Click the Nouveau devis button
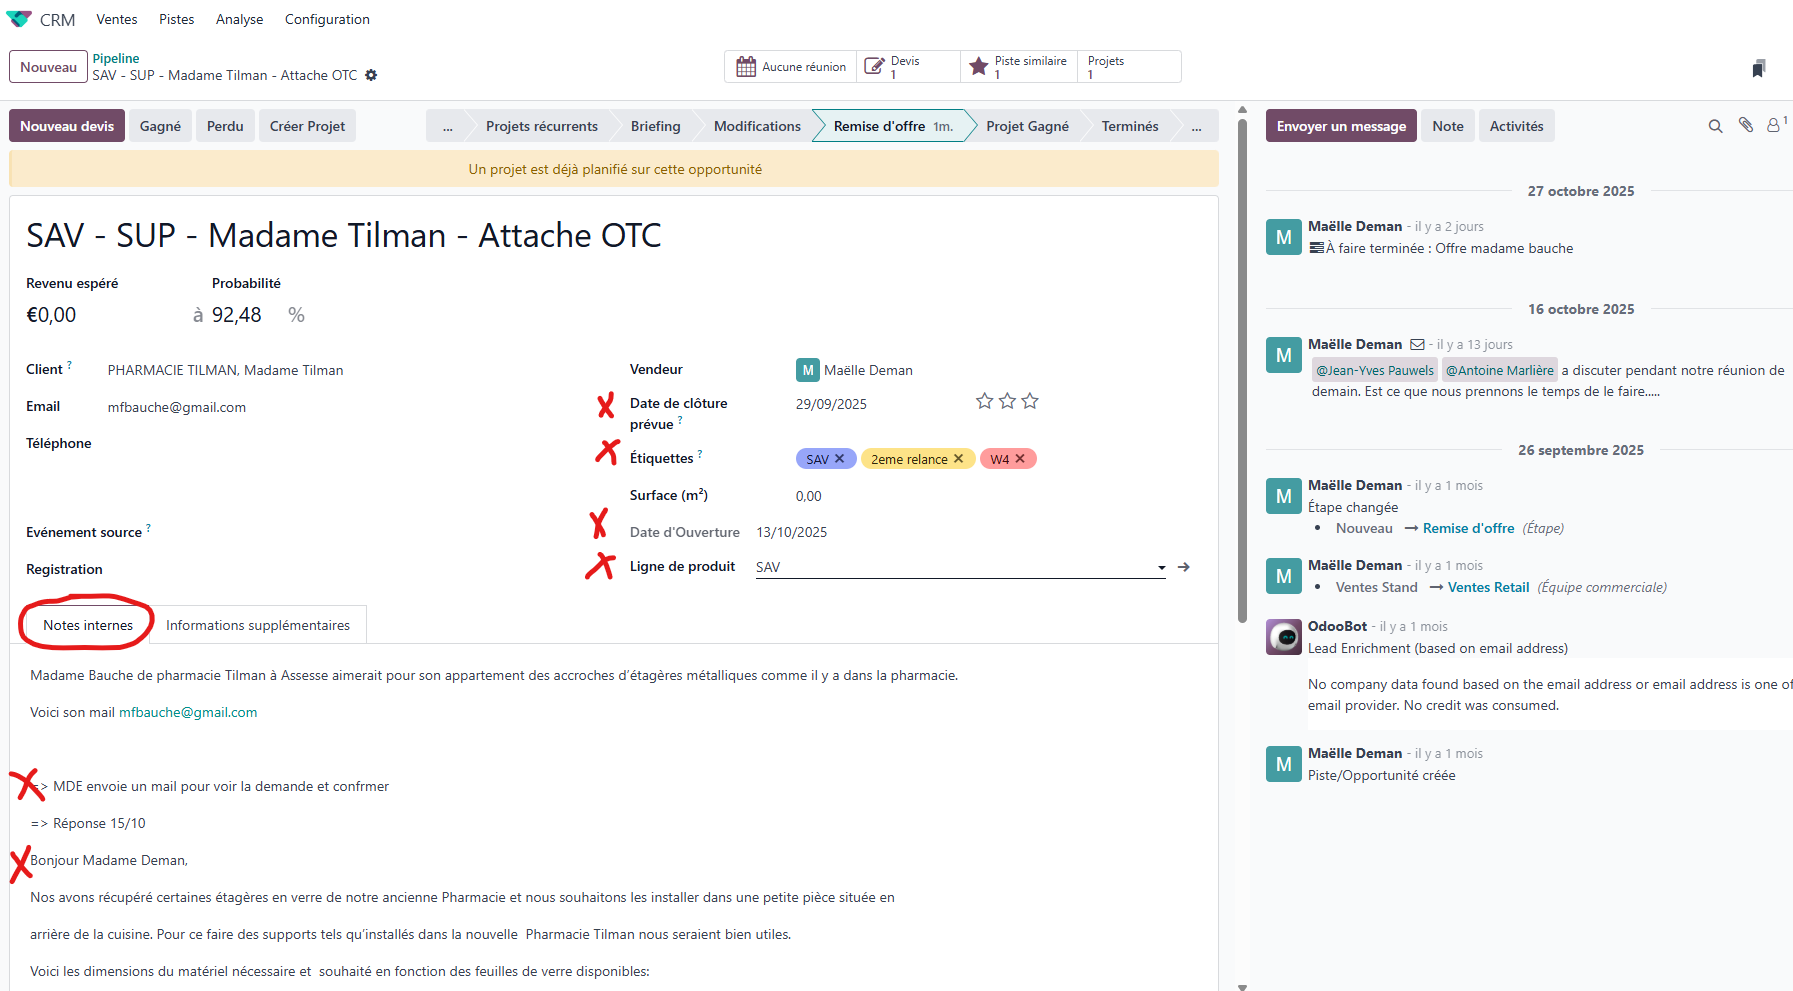1793x991 pixels. pyautogui.click(x=67, y=126)
